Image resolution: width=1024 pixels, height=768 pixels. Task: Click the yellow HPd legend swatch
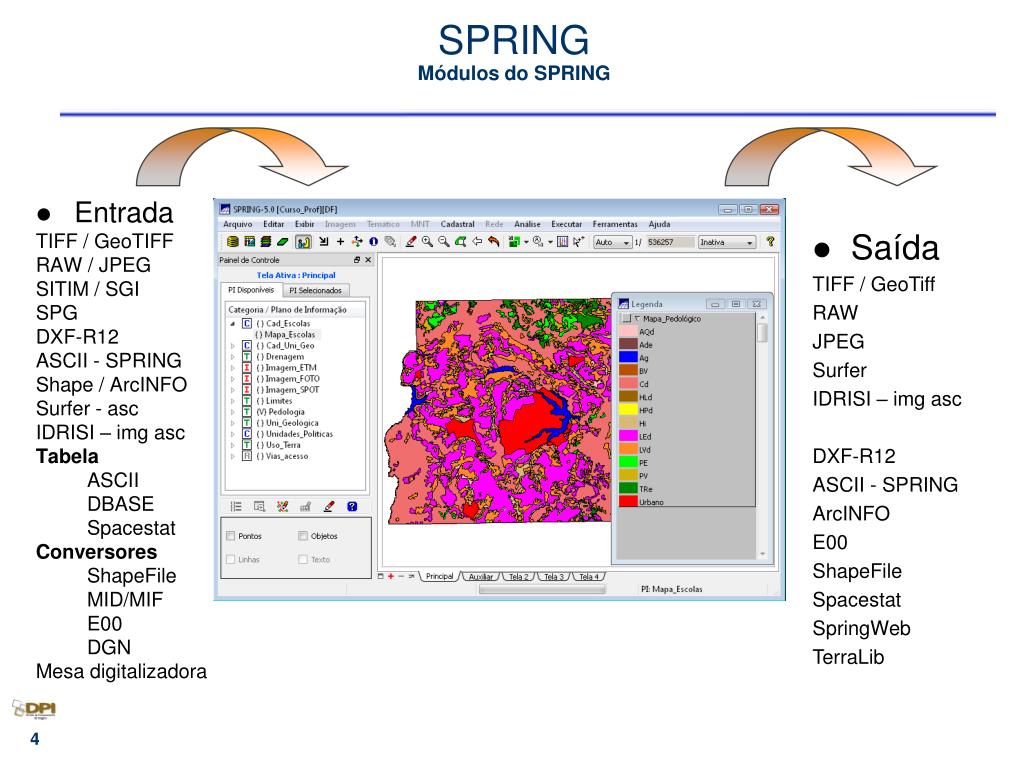pos(628,409)
